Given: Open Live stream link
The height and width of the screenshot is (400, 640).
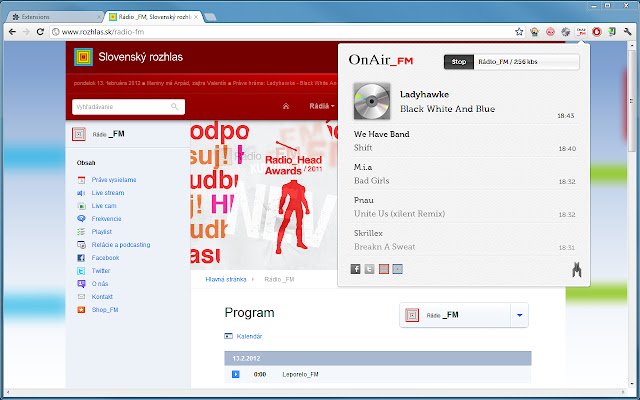Looking at the screenshot, I should (108, 193).
